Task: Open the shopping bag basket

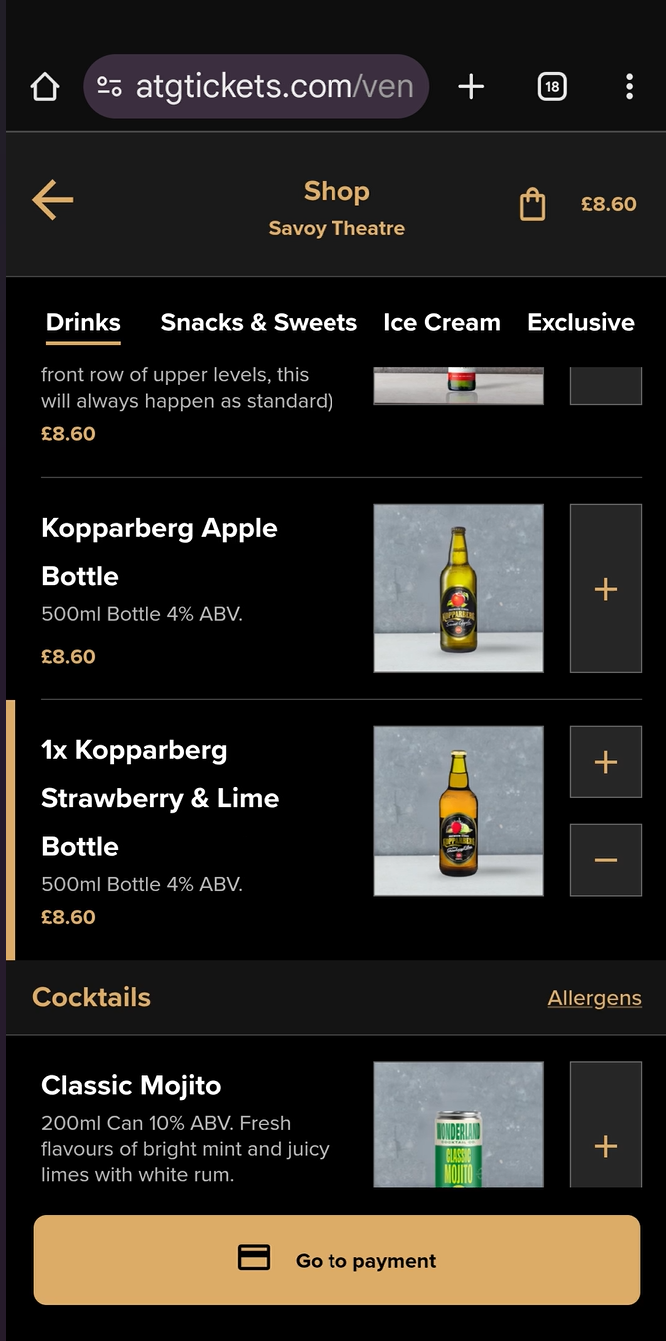Action: [x=533, y=204]
